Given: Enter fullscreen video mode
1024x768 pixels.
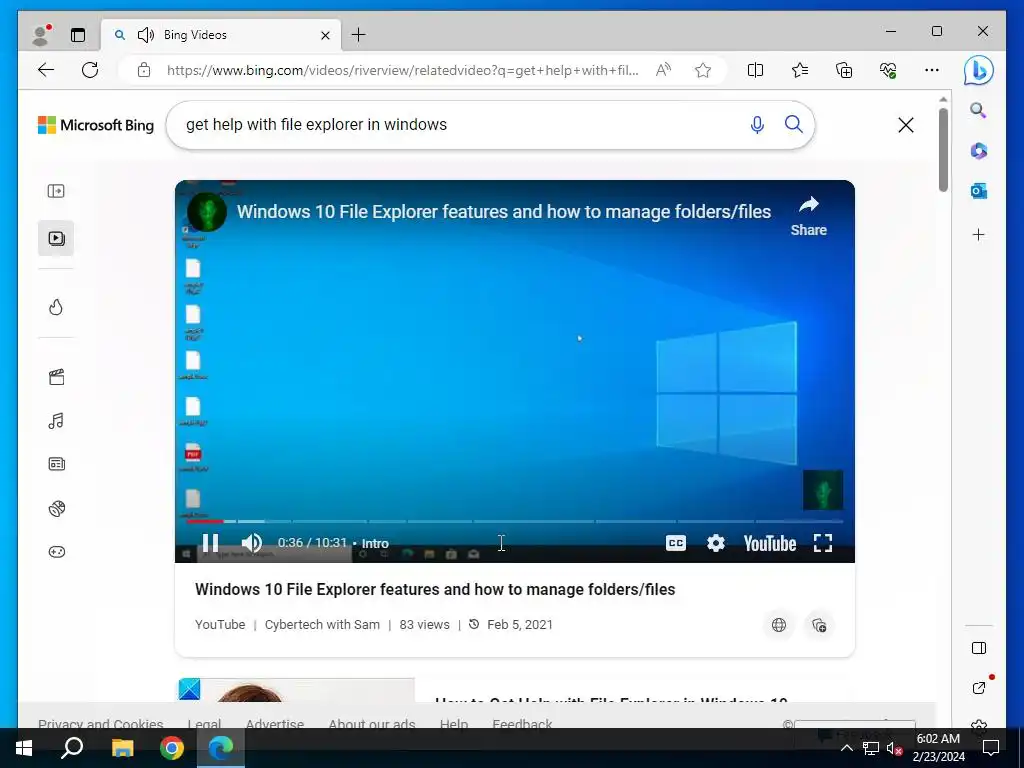Looking at the screenshot, I should (823, 543).
